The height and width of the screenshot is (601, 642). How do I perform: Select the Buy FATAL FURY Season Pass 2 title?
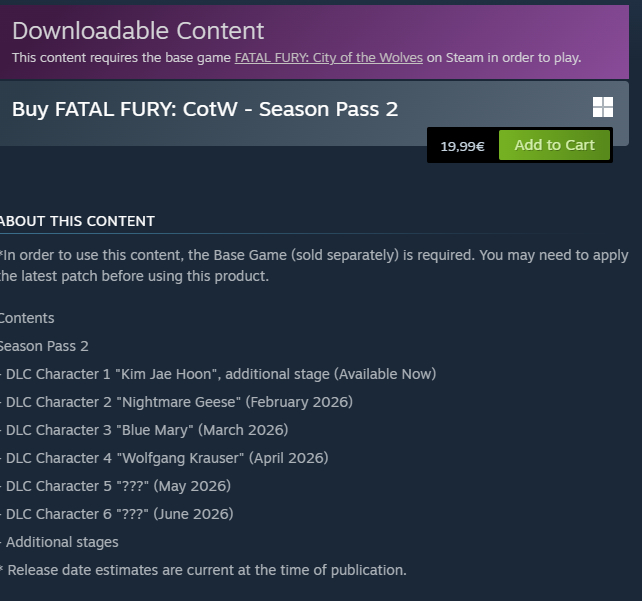tap(205, 109)
